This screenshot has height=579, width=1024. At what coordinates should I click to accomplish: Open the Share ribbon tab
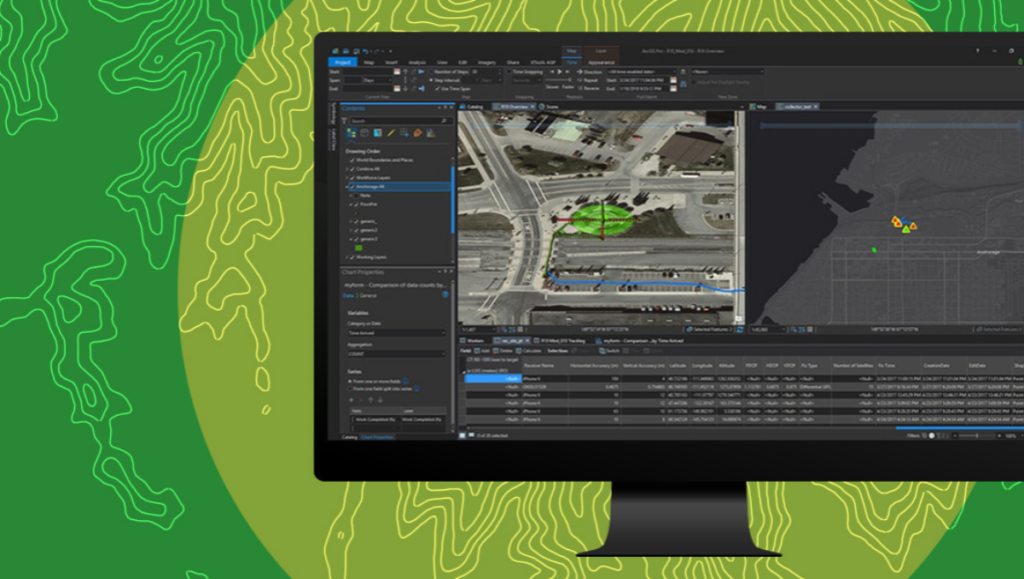click(x=513, y=62)
